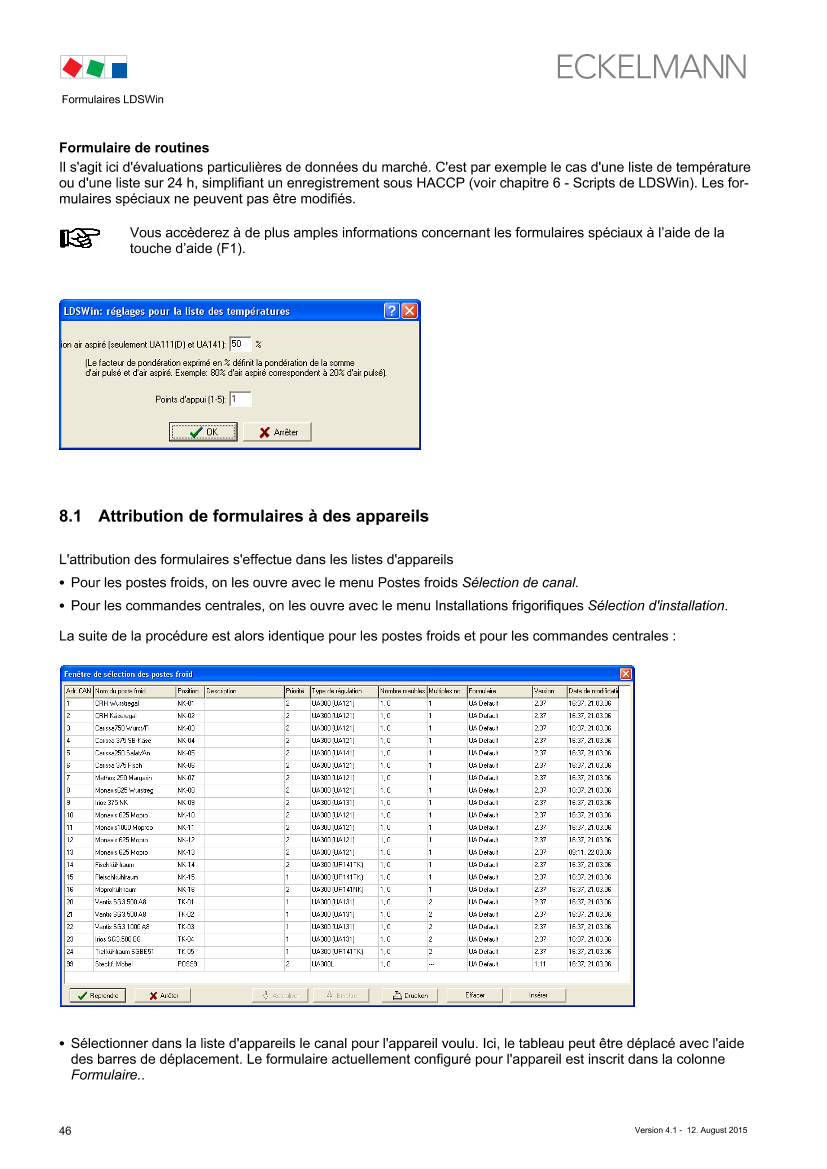Image resolution: width=827 pixels, height=1169 pixels.
Task: Click the Type de régulation column header
Action: (343, 691)
